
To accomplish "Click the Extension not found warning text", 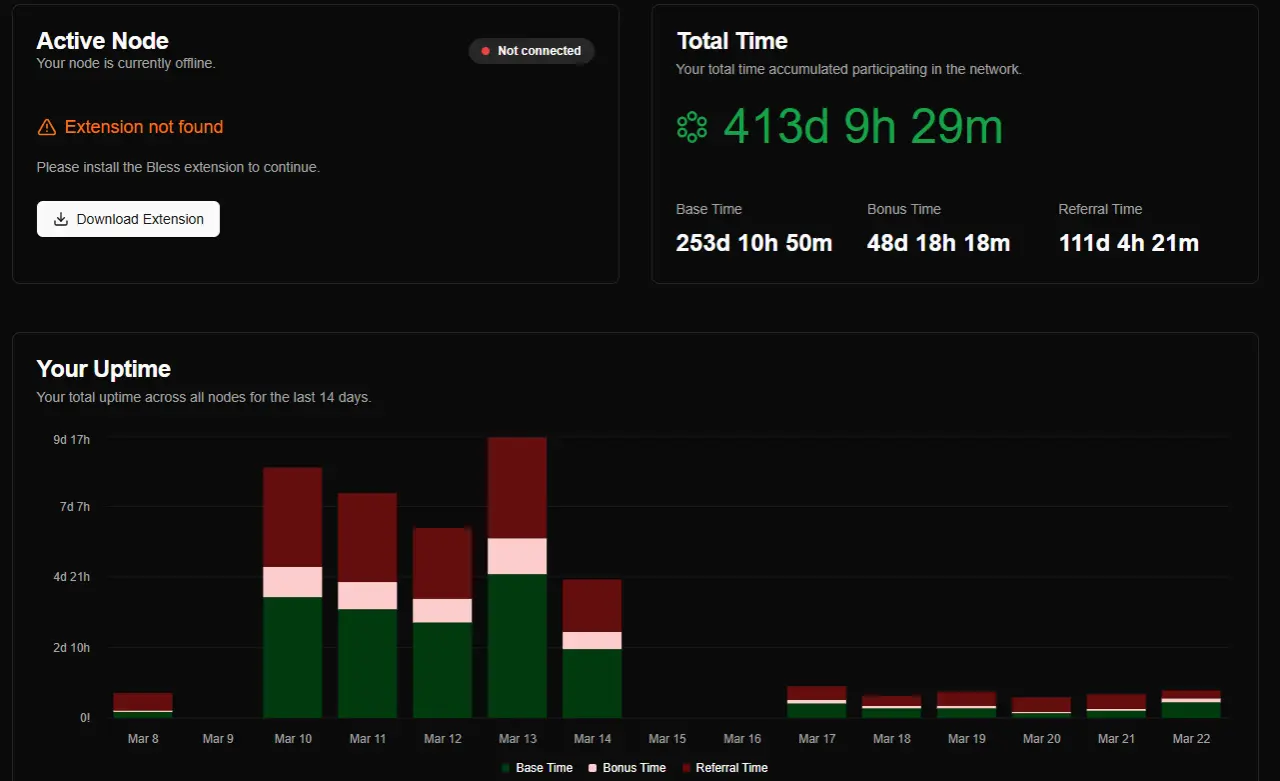I will (144, 127).
